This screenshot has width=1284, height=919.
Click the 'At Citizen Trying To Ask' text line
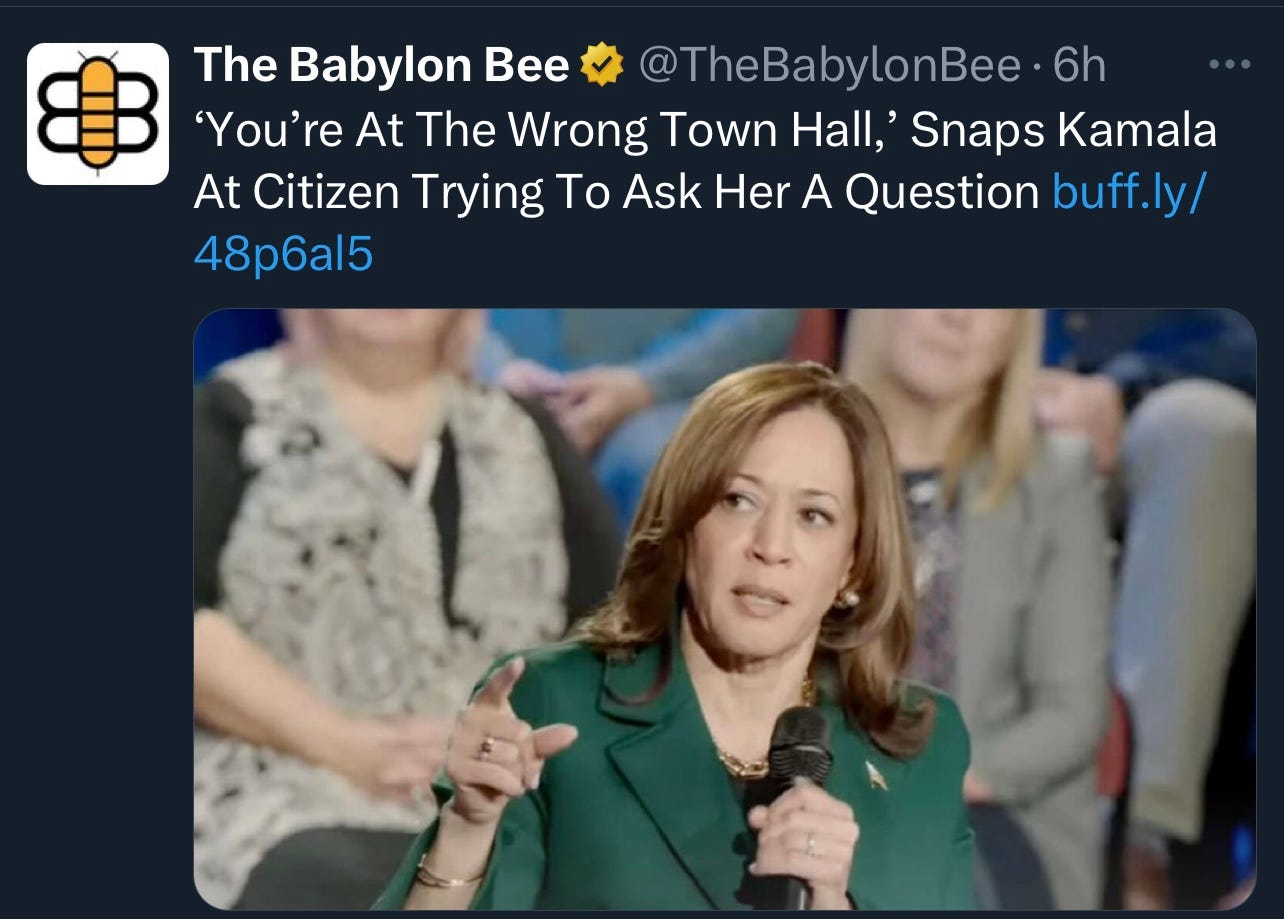pos(401,192)
